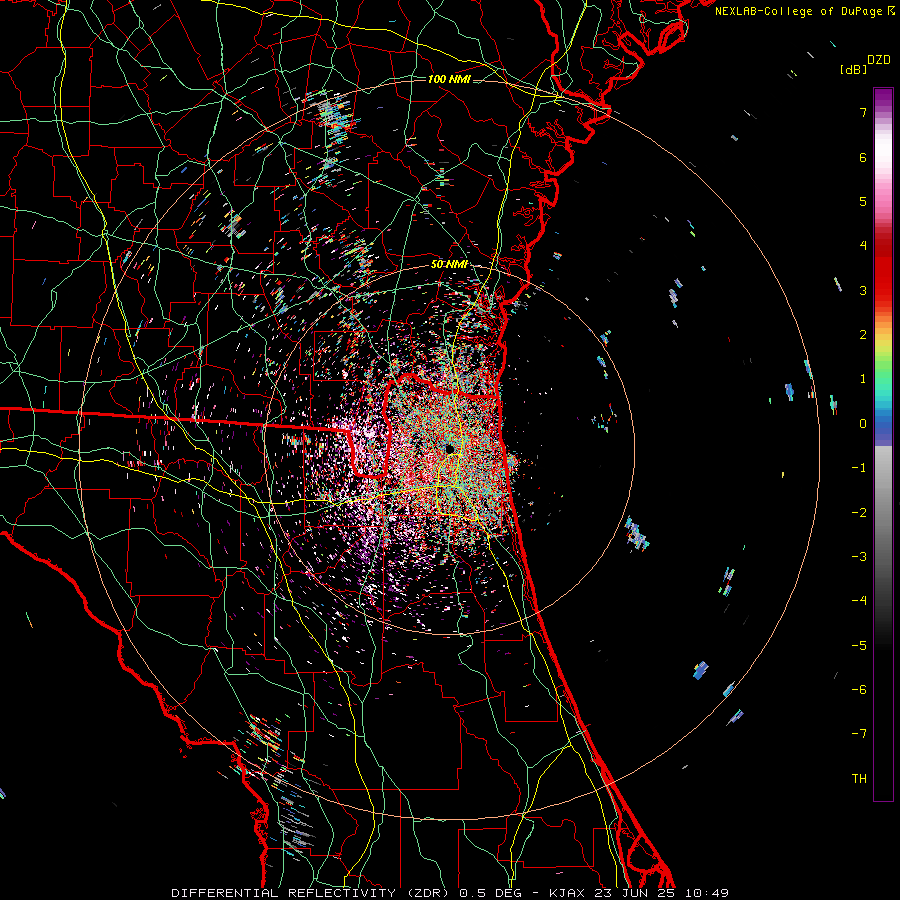This screenshot has width=900, height=900.
Task: Click the DZD legend title
Action: [879, 60]
